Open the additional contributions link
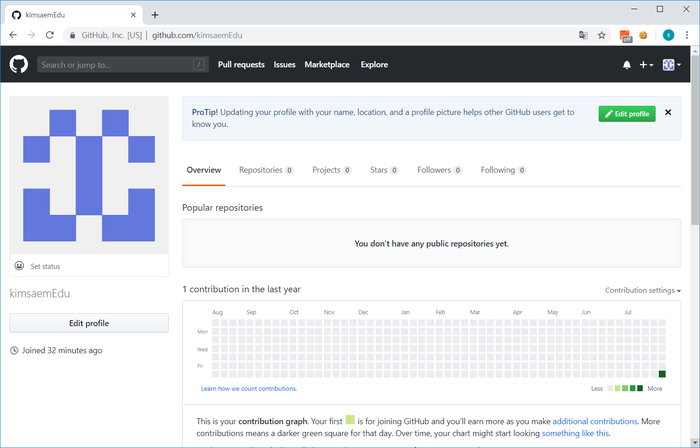 (x=595, y=421)
